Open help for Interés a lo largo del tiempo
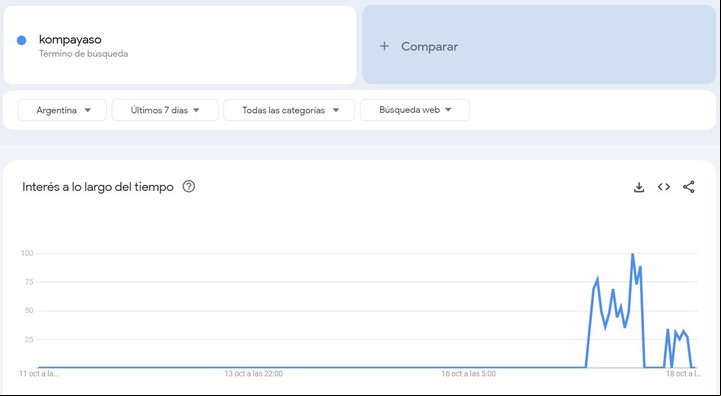The height and width of the screenshot is (396, 721). [189, 187]
